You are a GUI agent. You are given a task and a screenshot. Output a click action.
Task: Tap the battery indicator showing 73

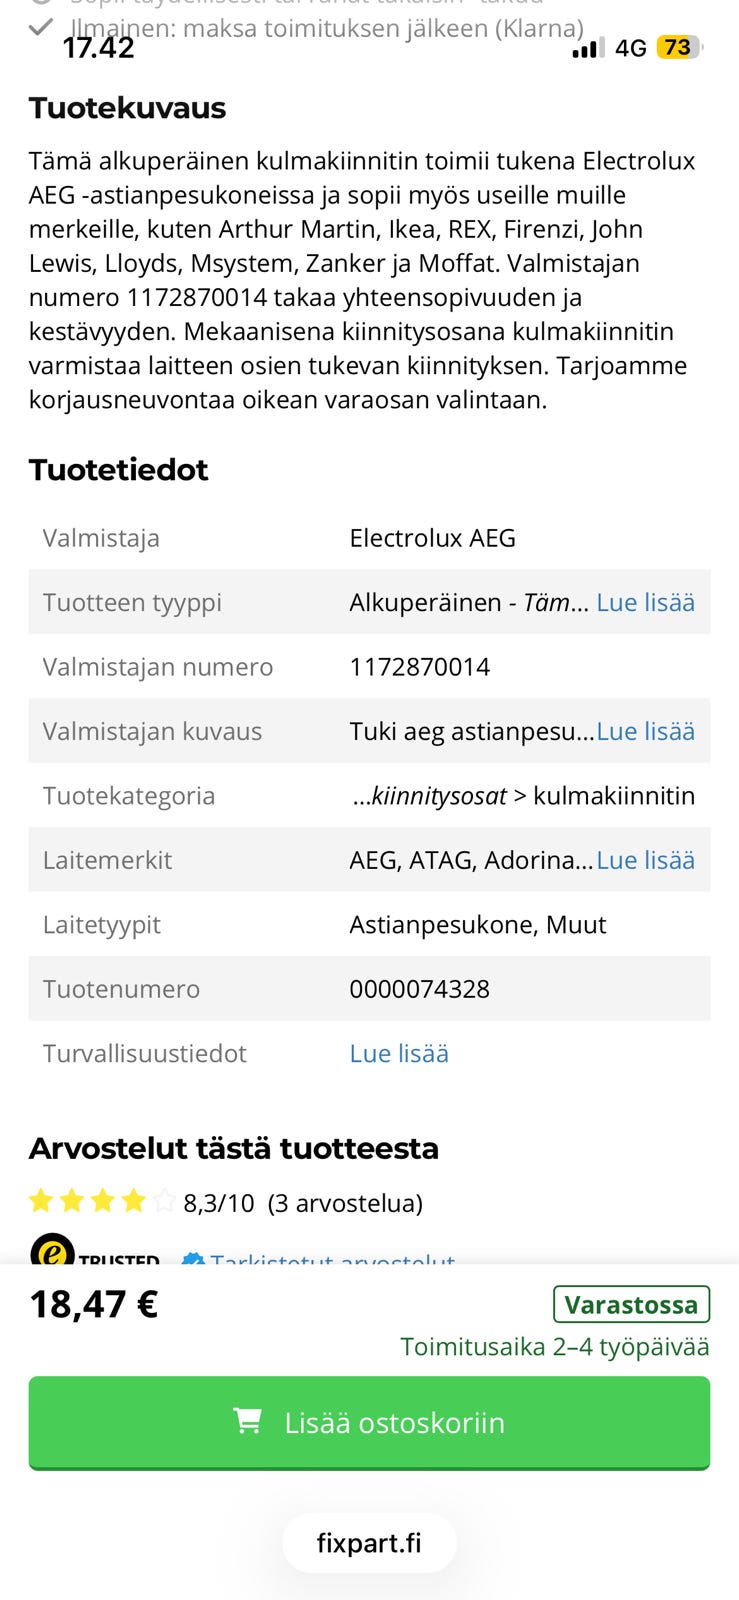click(679, 47)
